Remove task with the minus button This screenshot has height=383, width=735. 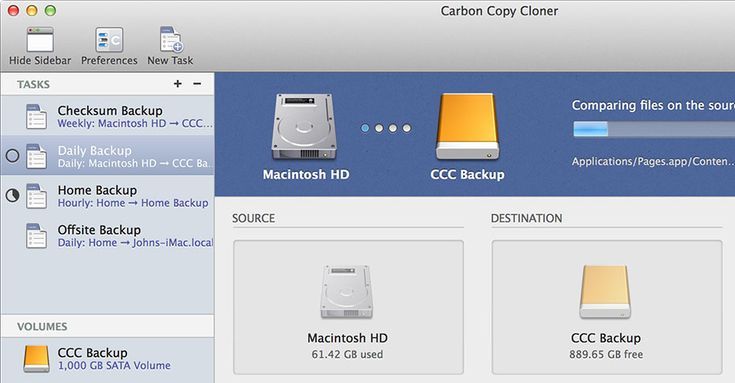[197, 83]
